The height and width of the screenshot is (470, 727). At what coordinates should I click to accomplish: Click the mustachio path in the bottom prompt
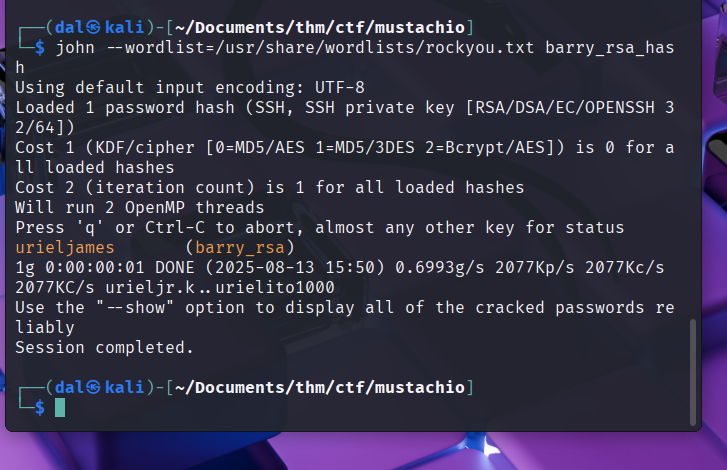419,387
